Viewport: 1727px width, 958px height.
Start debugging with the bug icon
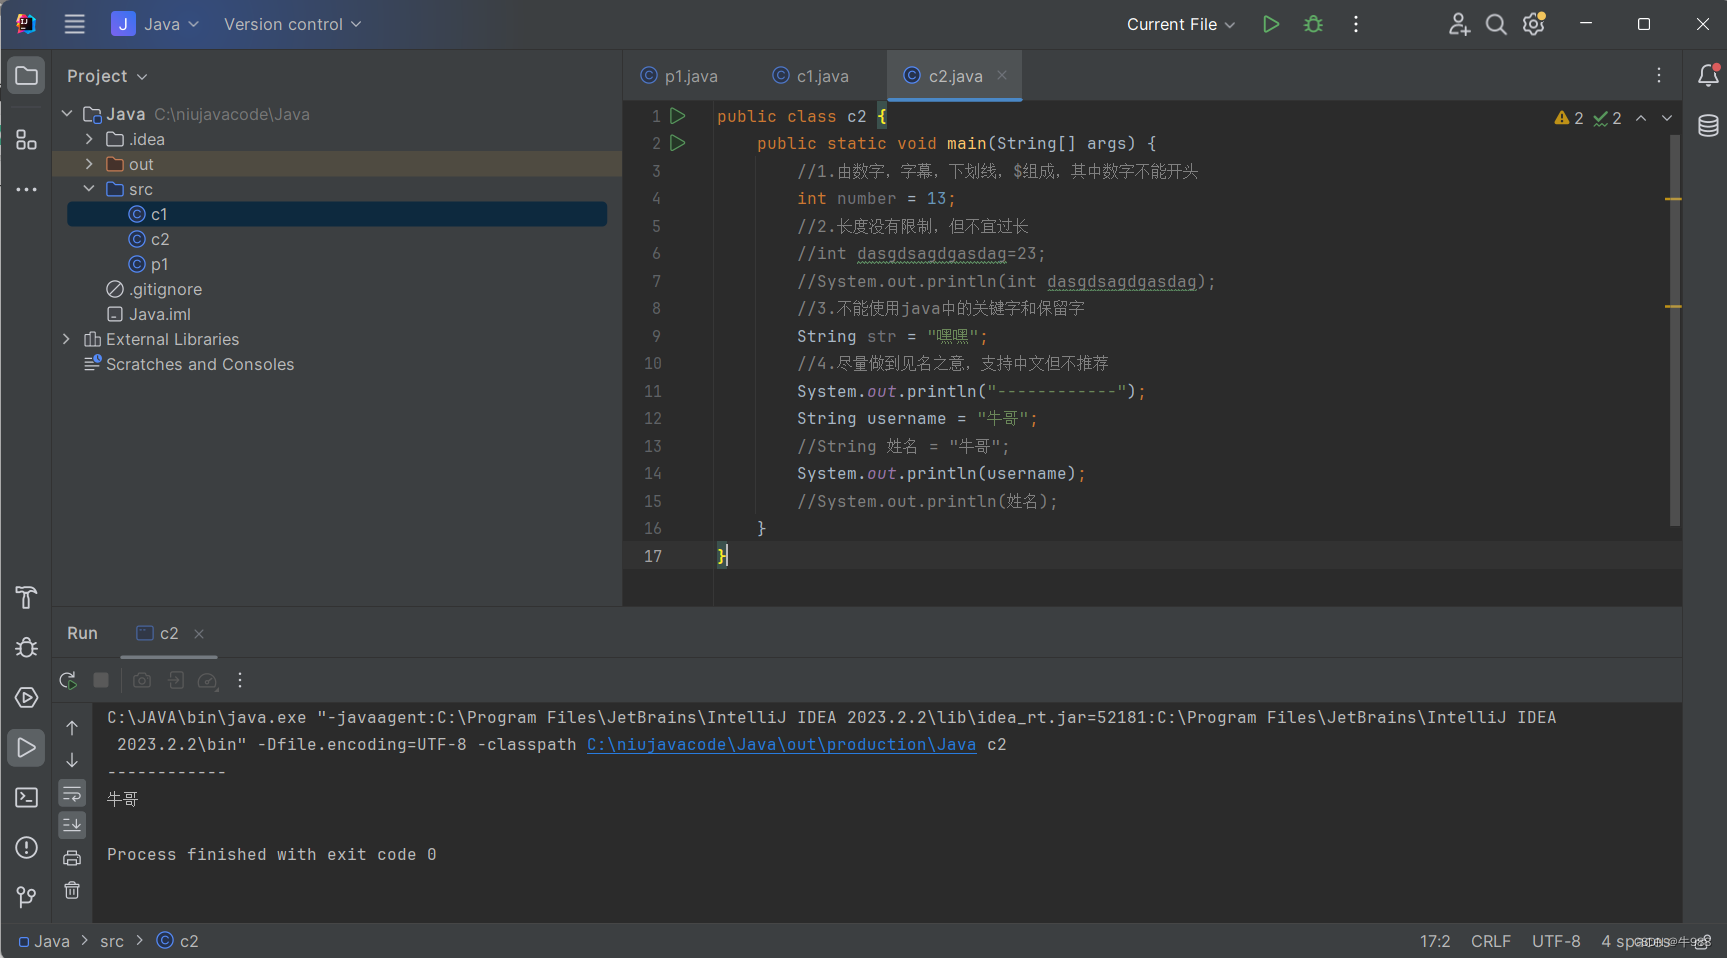[1312, 24]
